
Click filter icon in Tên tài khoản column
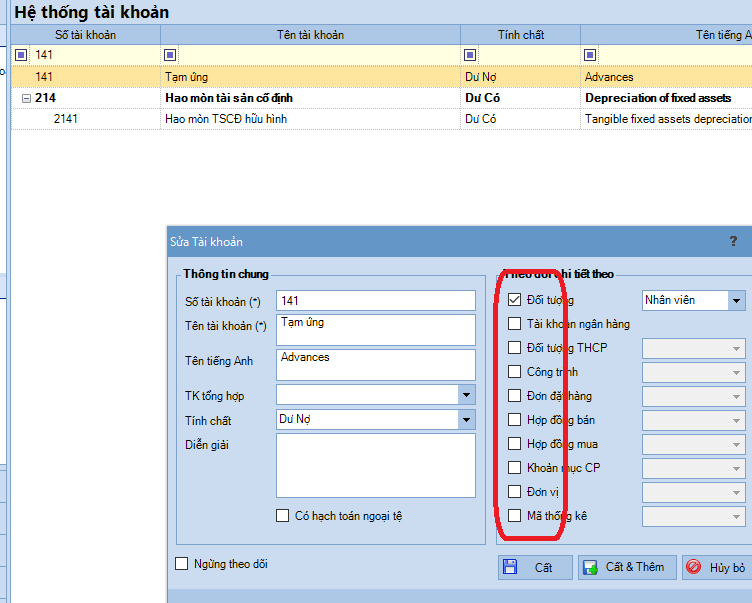click(170, 55)
